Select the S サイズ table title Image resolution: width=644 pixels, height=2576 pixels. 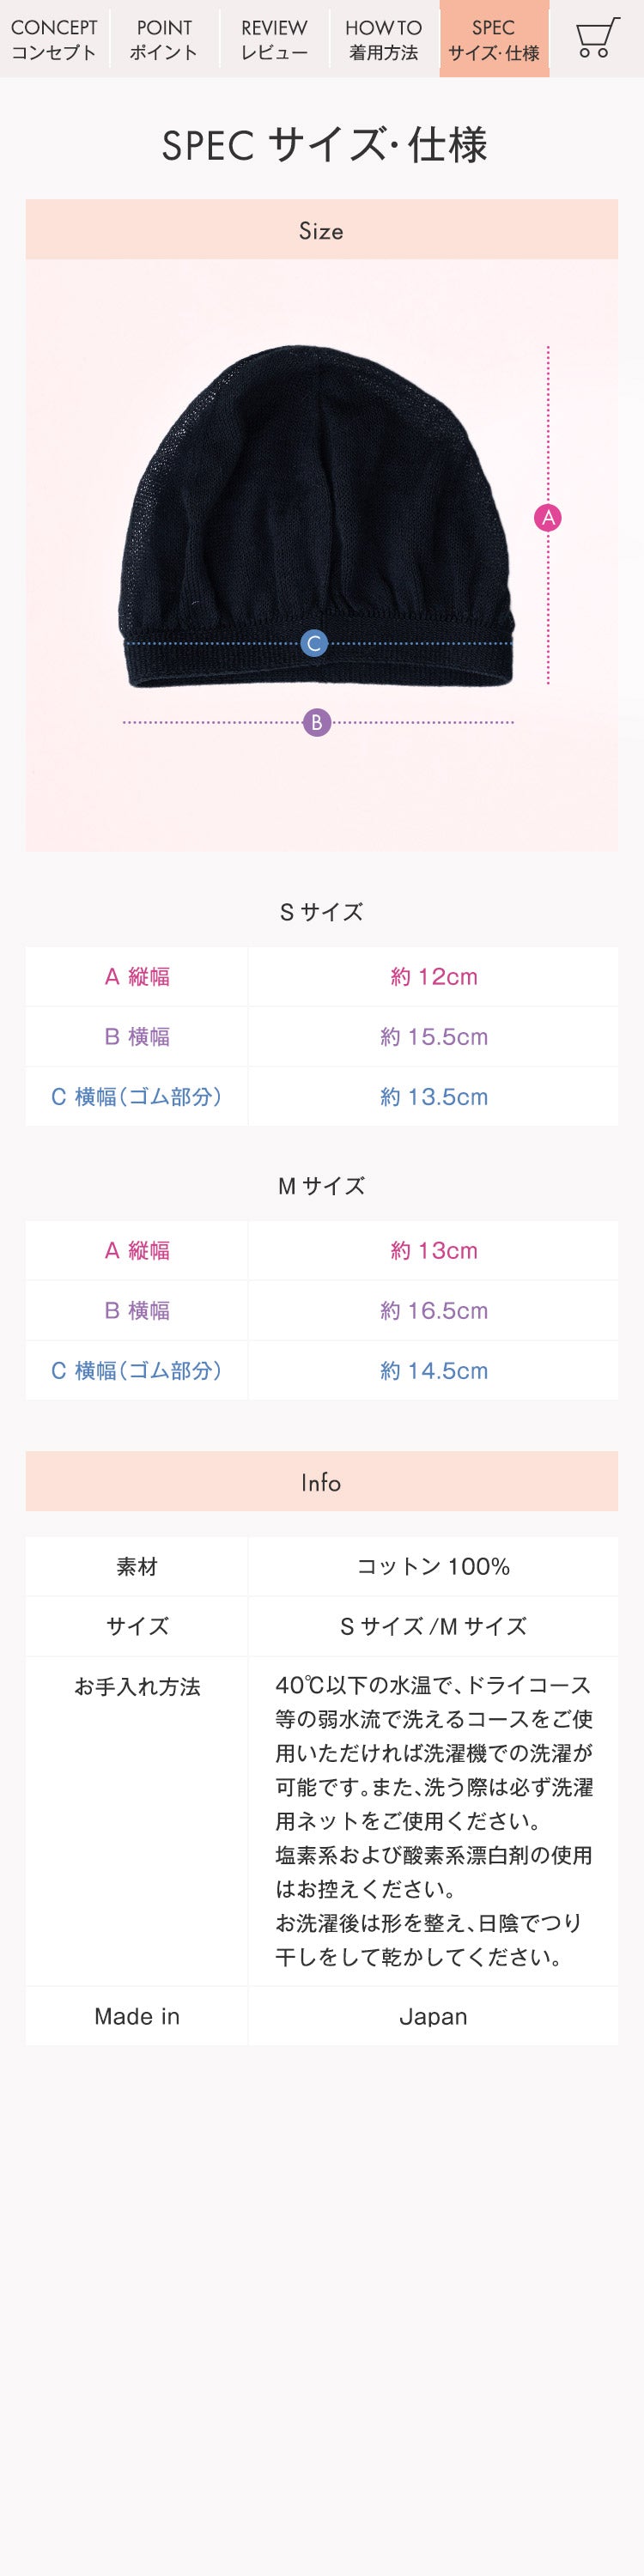pyautogui.click(x=321, y=912)
